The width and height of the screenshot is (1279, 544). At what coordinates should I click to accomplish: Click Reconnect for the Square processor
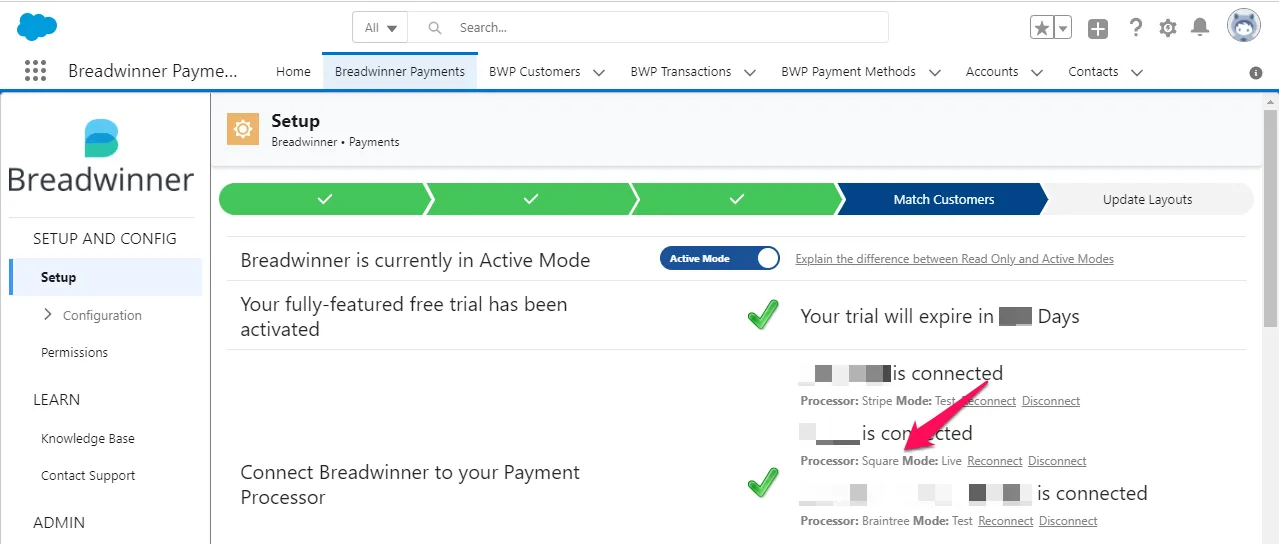995,461
